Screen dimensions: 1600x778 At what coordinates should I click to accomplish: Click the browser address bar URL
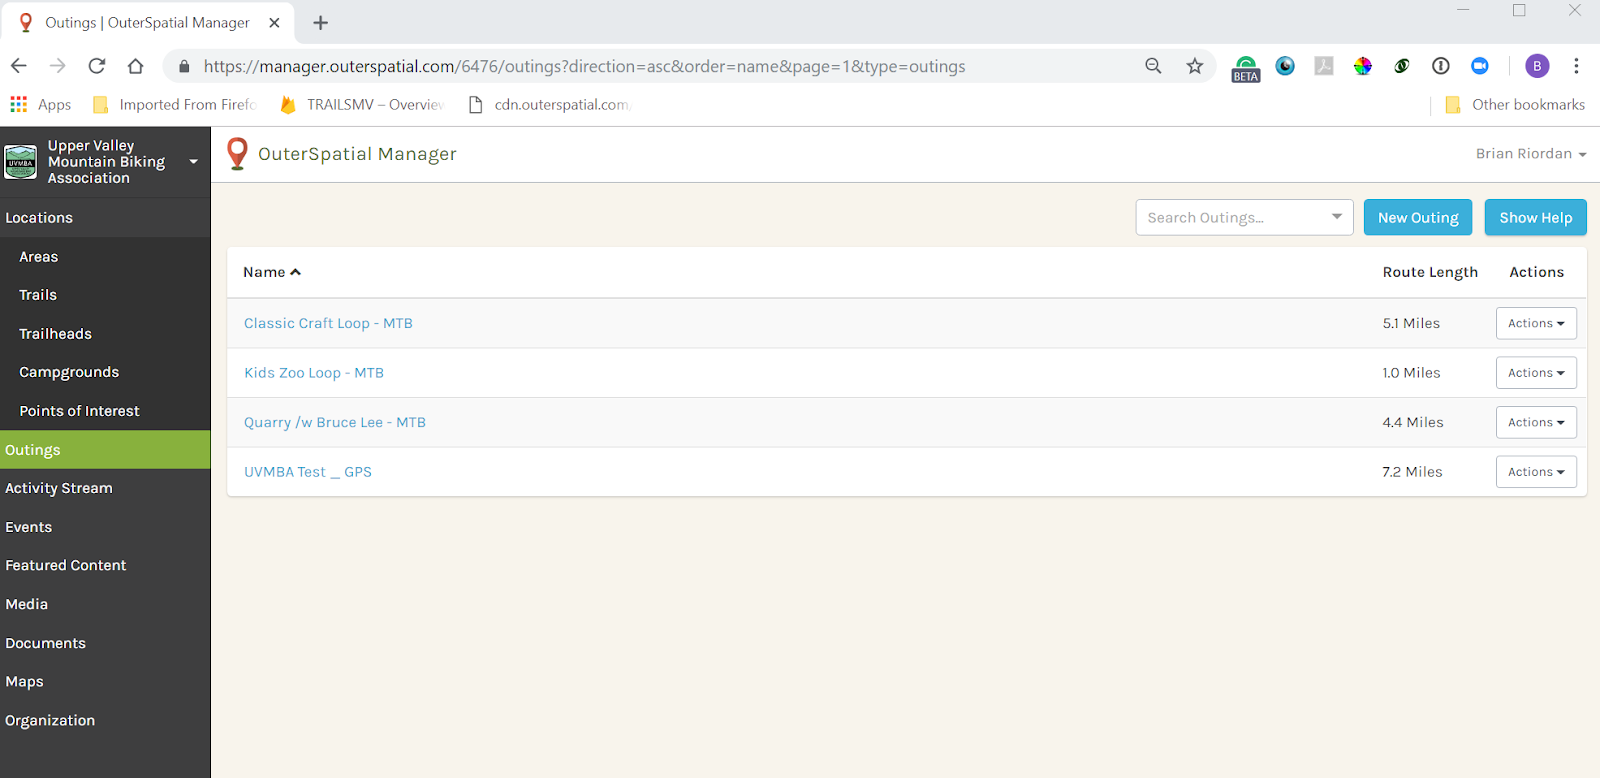click(584, 66)
